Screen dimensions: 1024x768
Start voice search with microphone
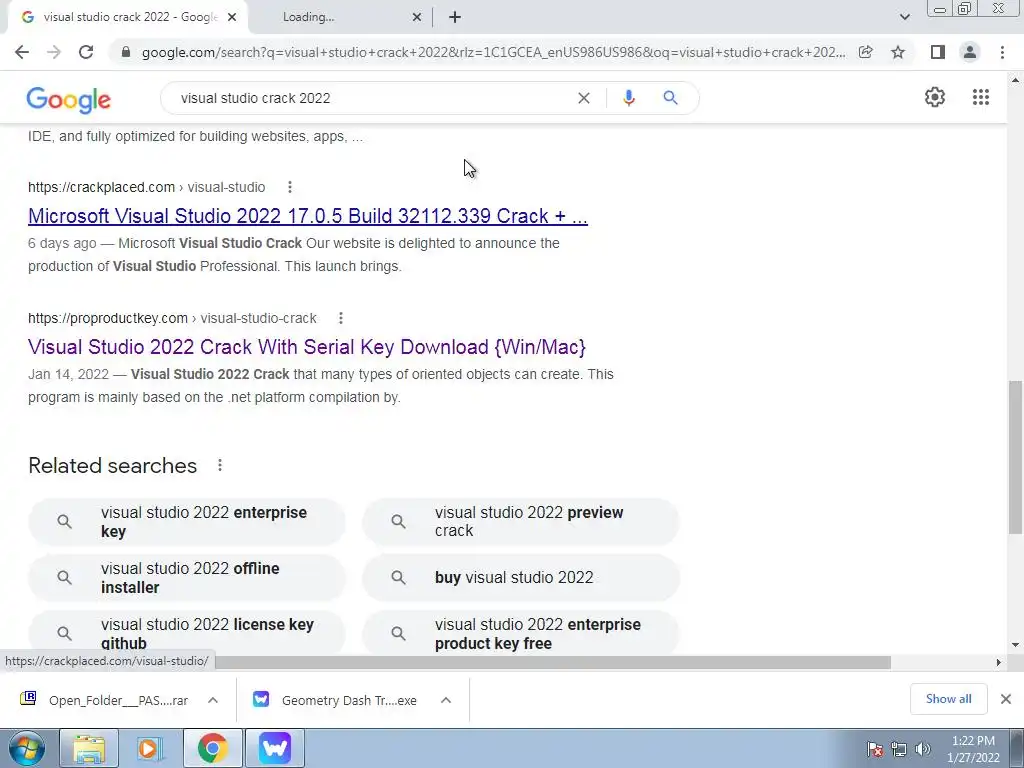(629, 98)
